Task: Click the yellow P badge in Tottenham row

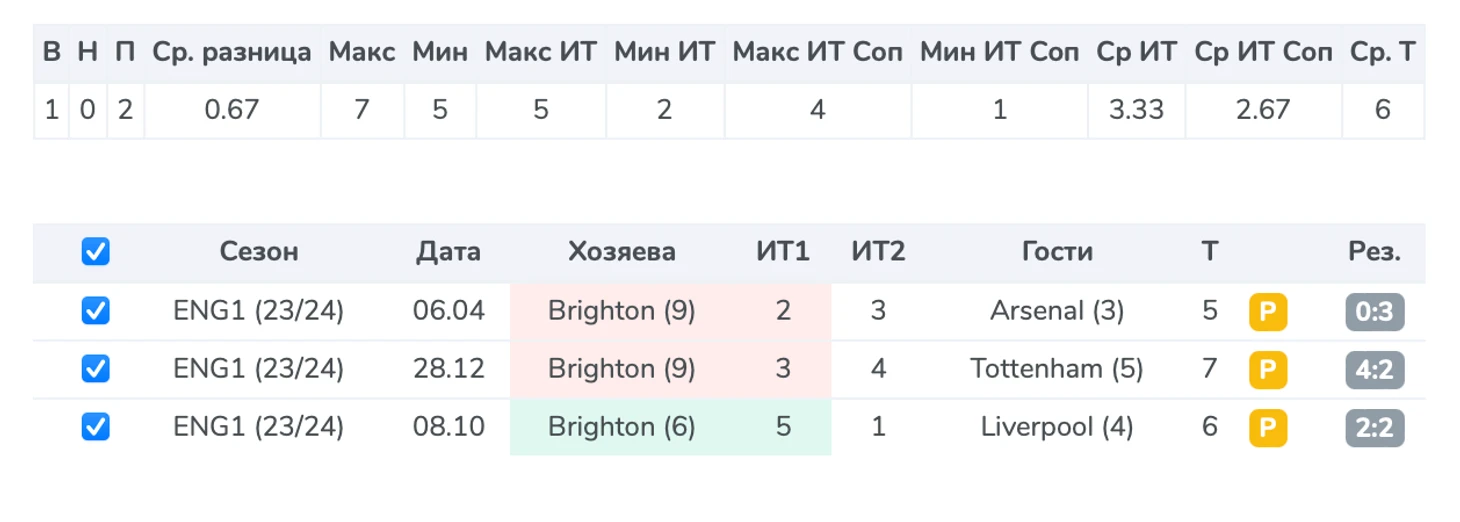Action: coord(1267,370)
